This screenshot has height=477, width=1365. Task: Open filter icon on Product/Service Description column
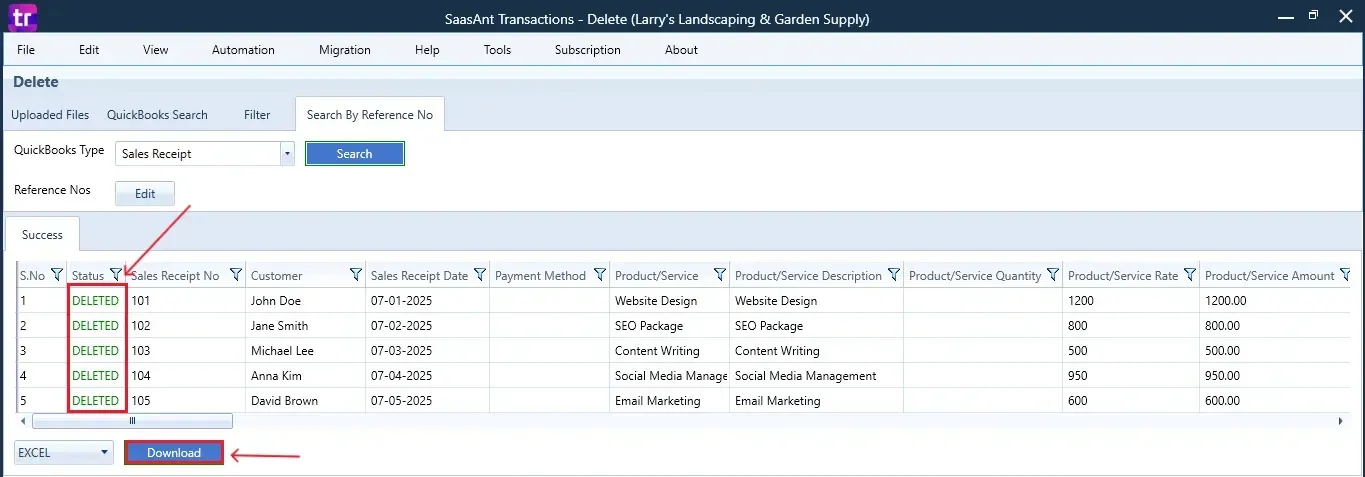coord(894,275)
